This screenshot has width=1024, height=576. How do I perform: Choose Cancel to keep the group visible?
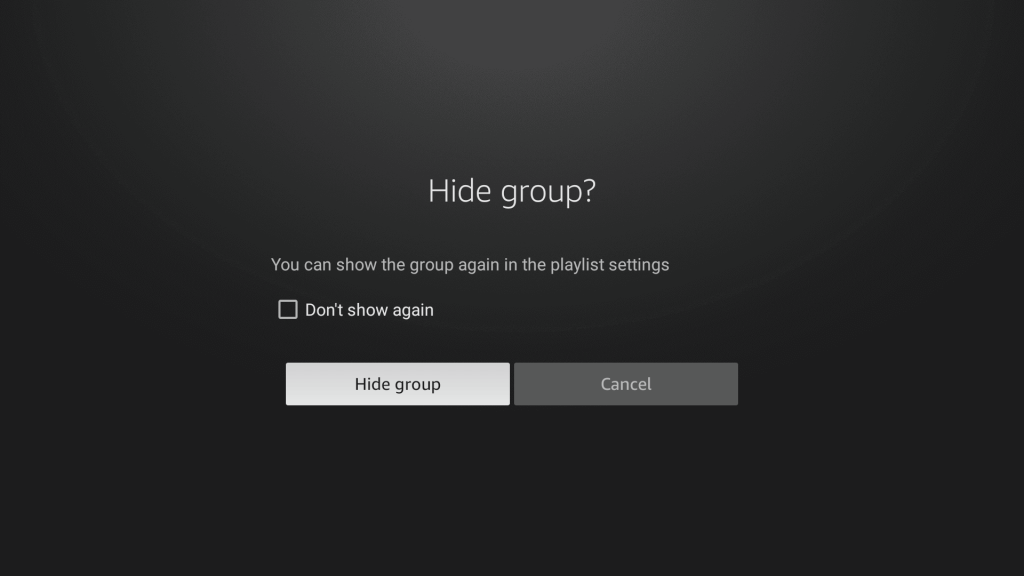625,384
